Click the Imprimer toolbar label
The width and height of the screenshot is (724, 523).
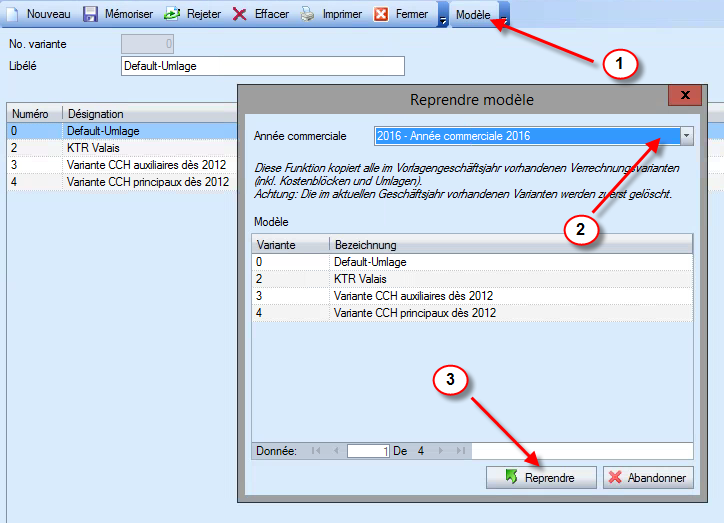(x=342, y=14)
